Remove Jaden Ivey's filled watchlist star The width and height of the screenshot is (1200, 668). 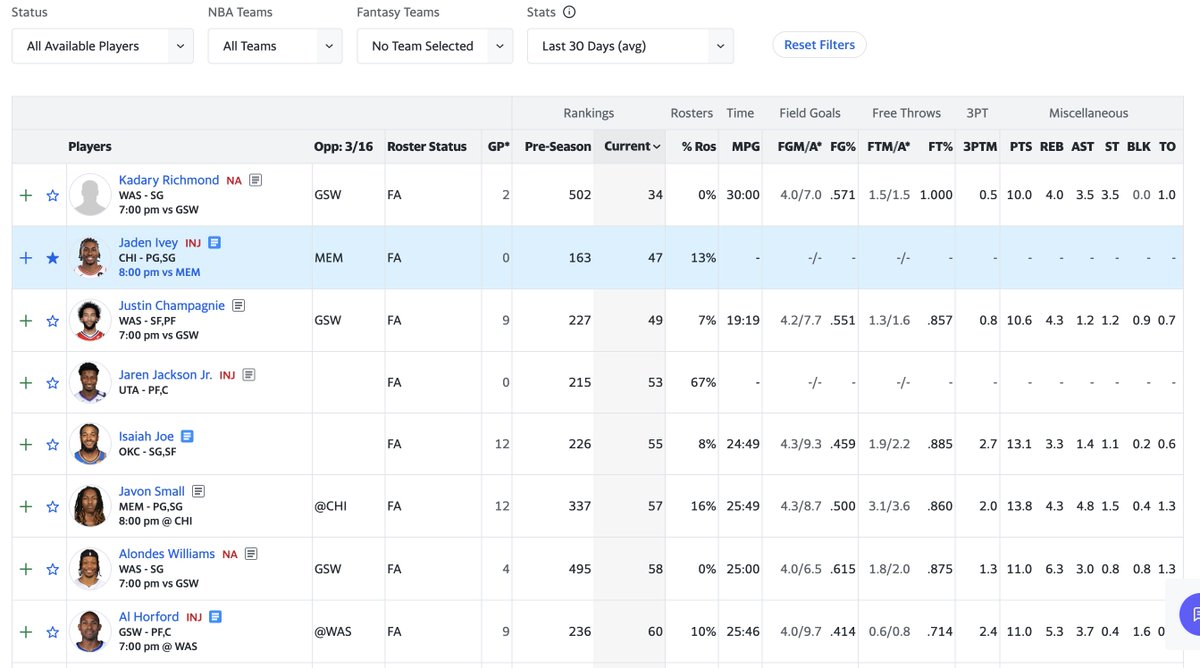(x=53, y=258)
